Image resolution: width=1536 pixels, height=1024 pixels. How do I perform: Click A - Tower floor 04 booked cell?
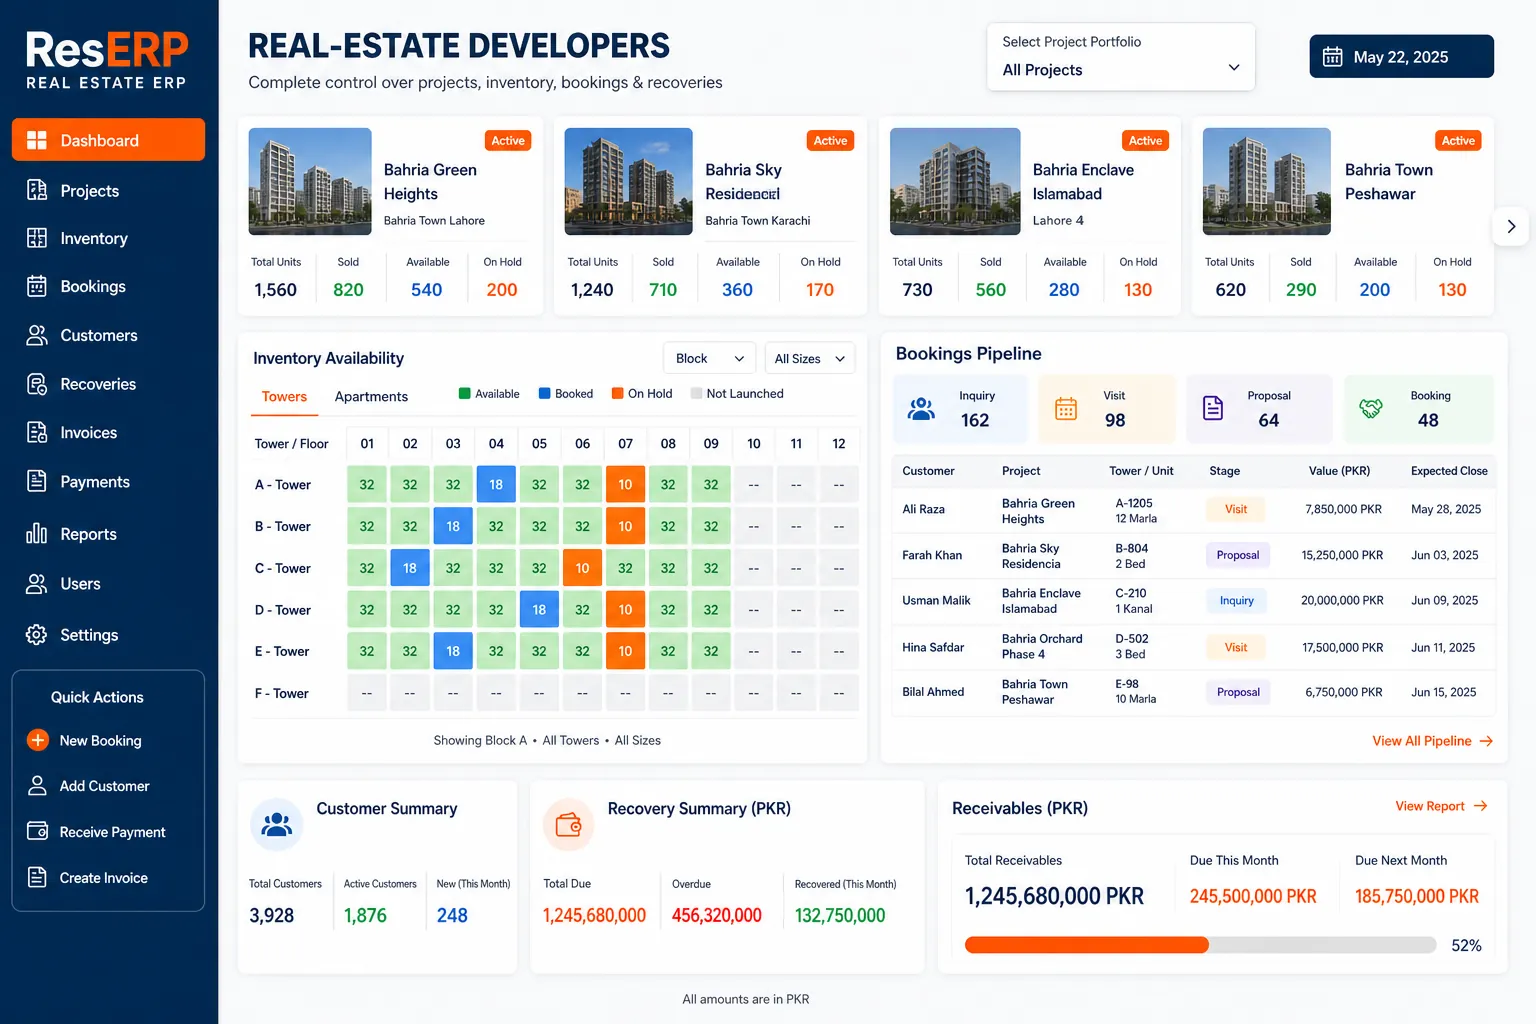(x=496, y=484)
